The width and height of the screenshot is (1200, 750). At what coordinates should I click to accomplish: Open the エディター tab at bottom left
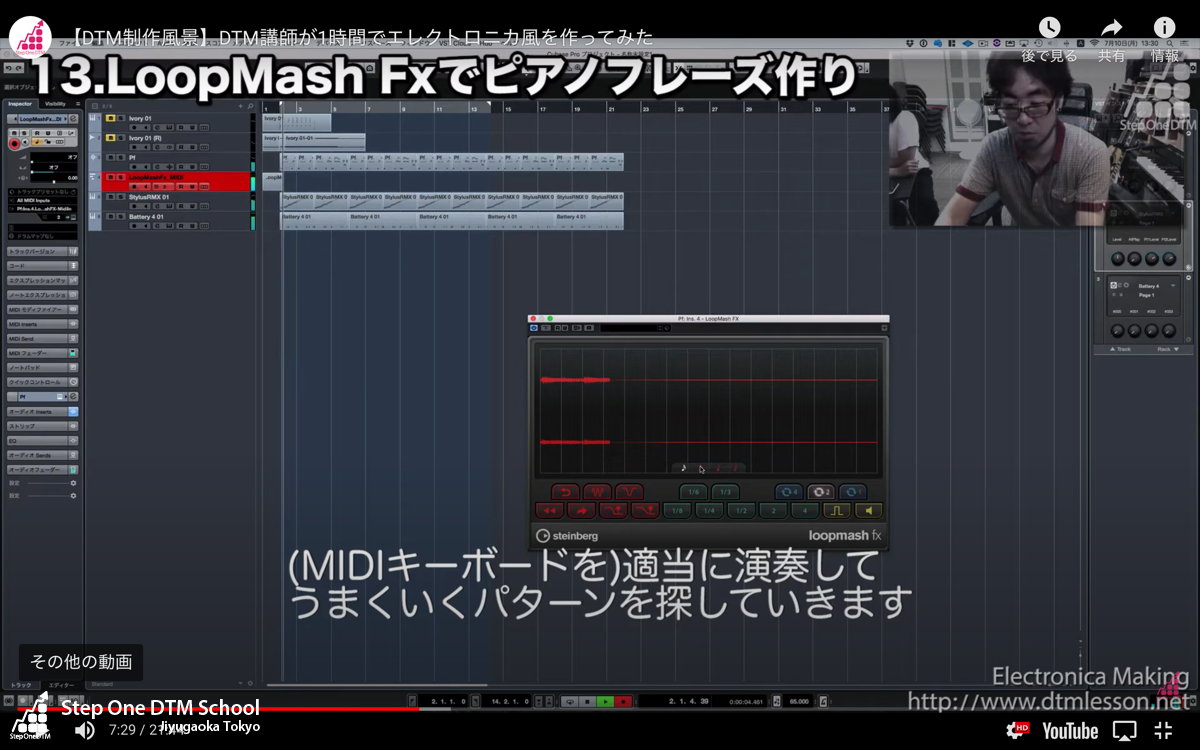61,685
